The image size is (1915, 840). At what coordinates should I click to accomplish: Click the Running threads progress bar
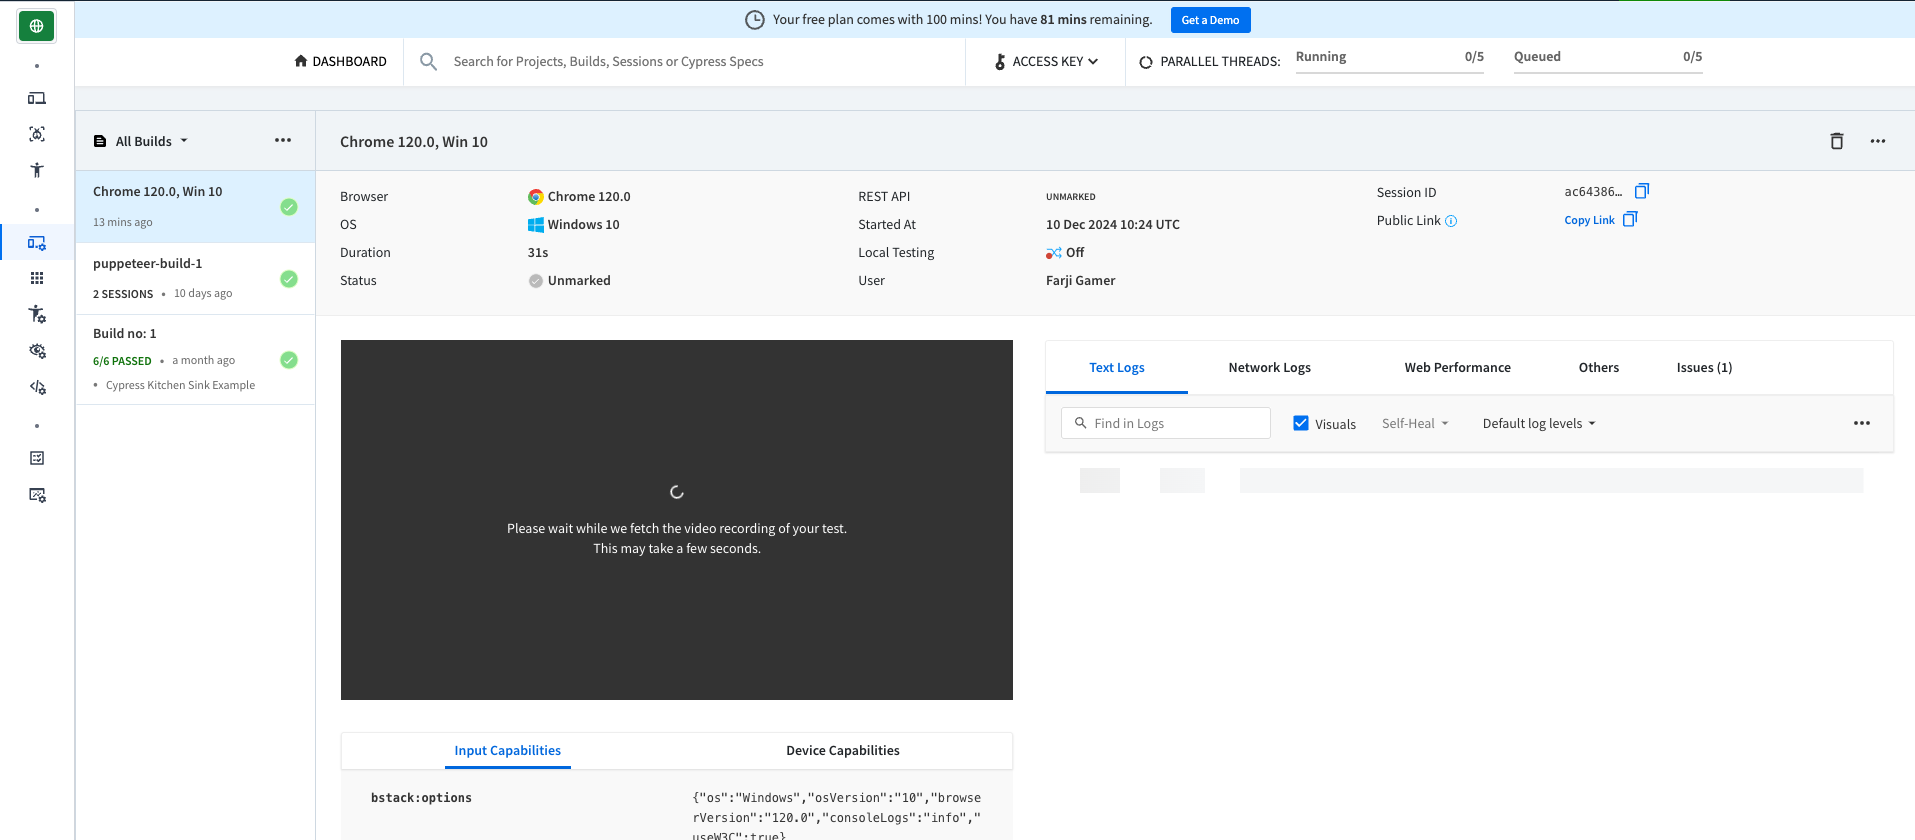(x=1390, y=72)
